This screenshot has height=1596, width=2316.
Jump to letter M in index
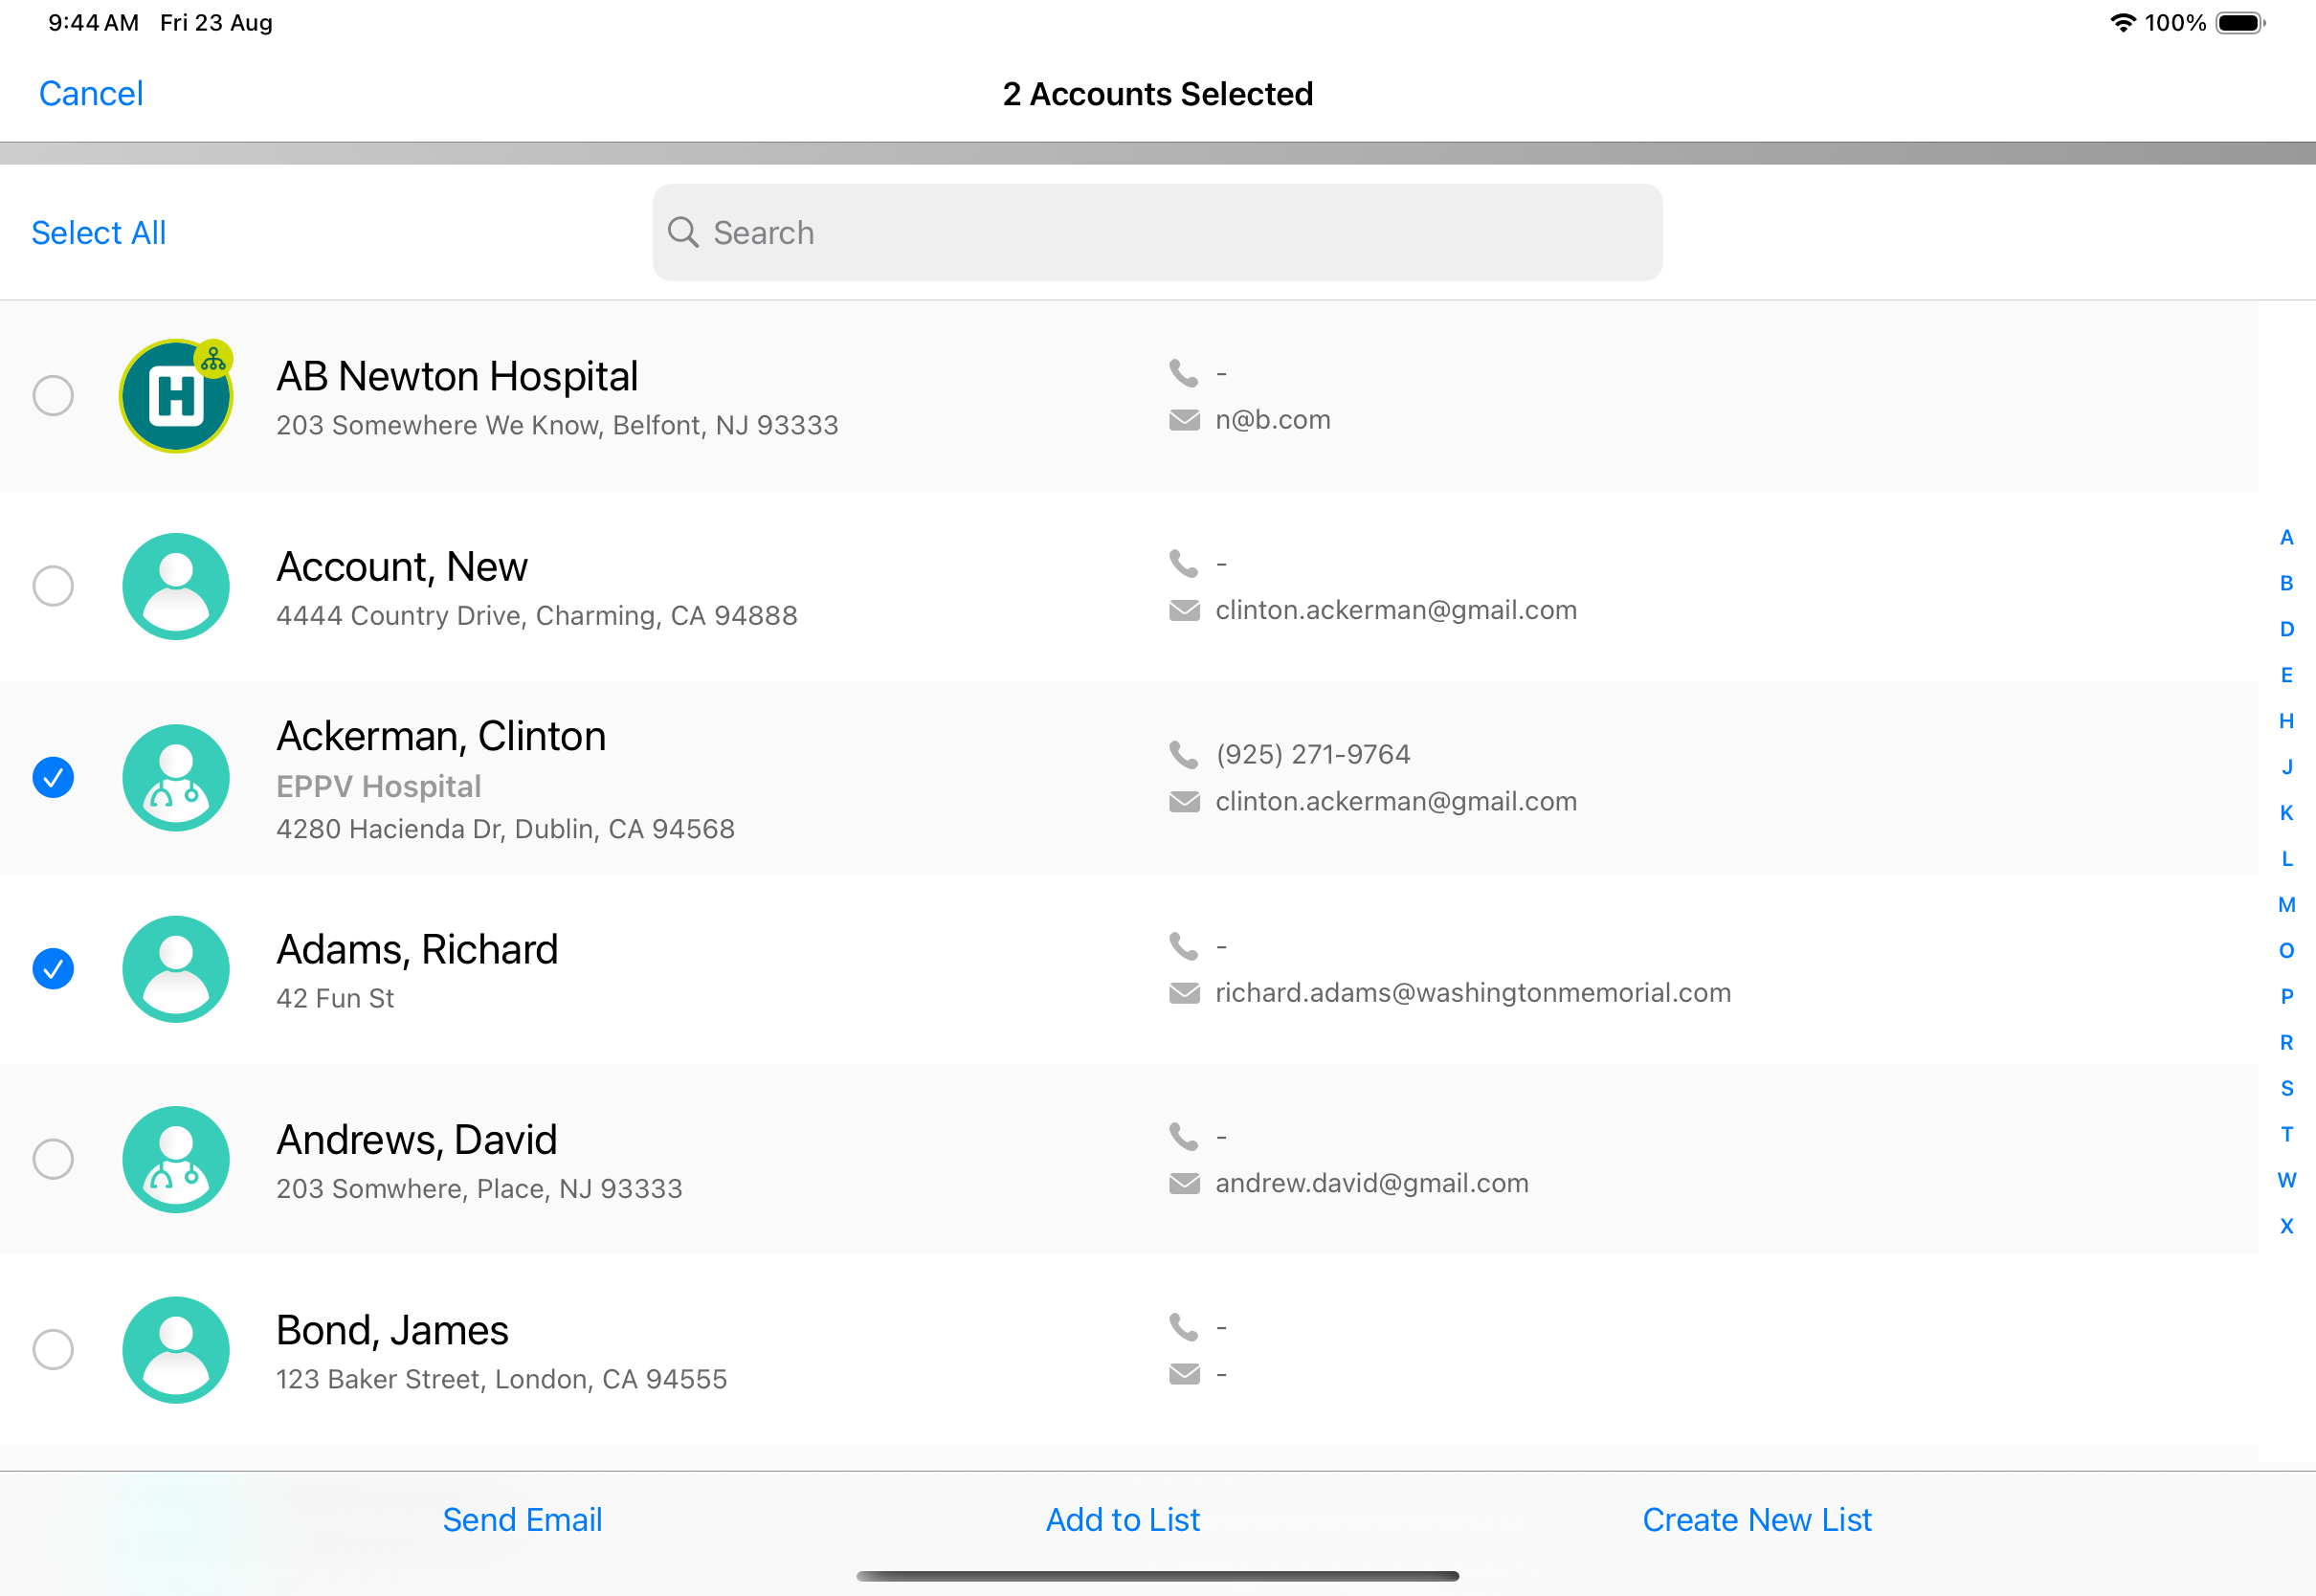(x=2286, y=905)
